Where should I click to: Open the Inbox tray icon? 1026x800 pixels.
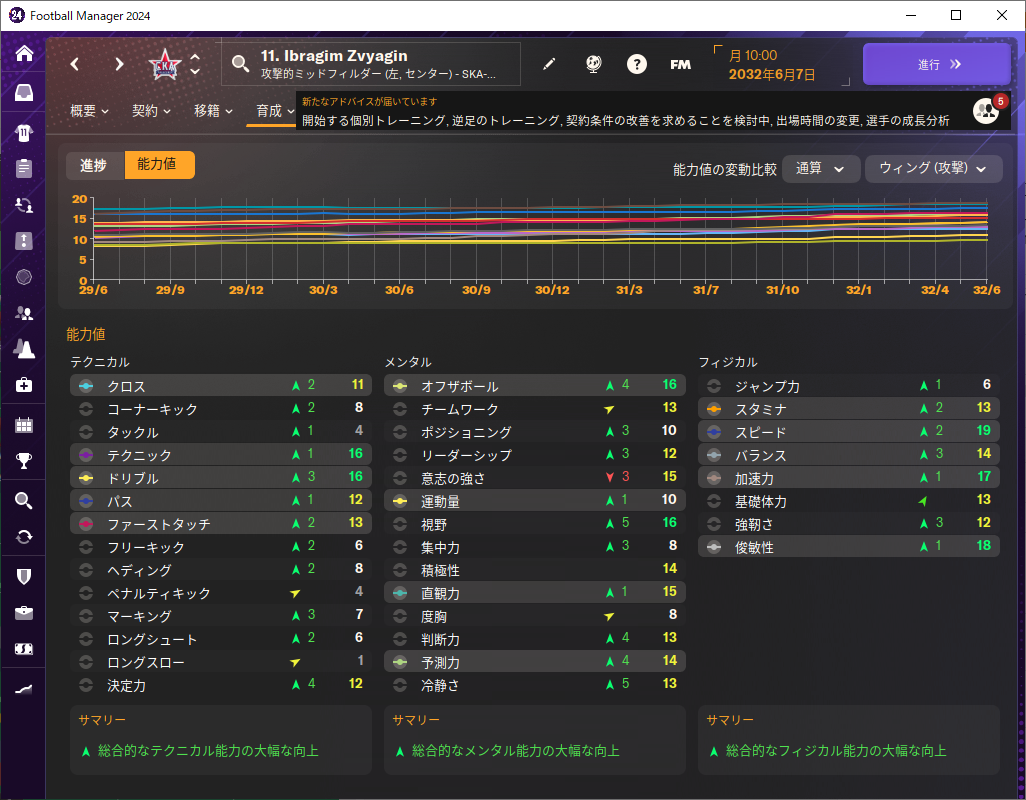[24, 93]
